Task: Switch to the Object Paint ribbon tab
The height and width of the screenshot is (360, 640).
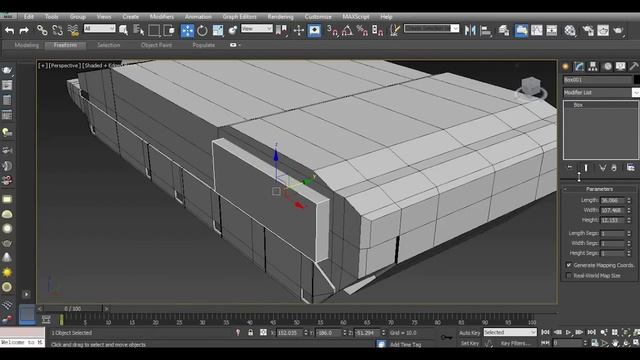Action: [156, 45]
